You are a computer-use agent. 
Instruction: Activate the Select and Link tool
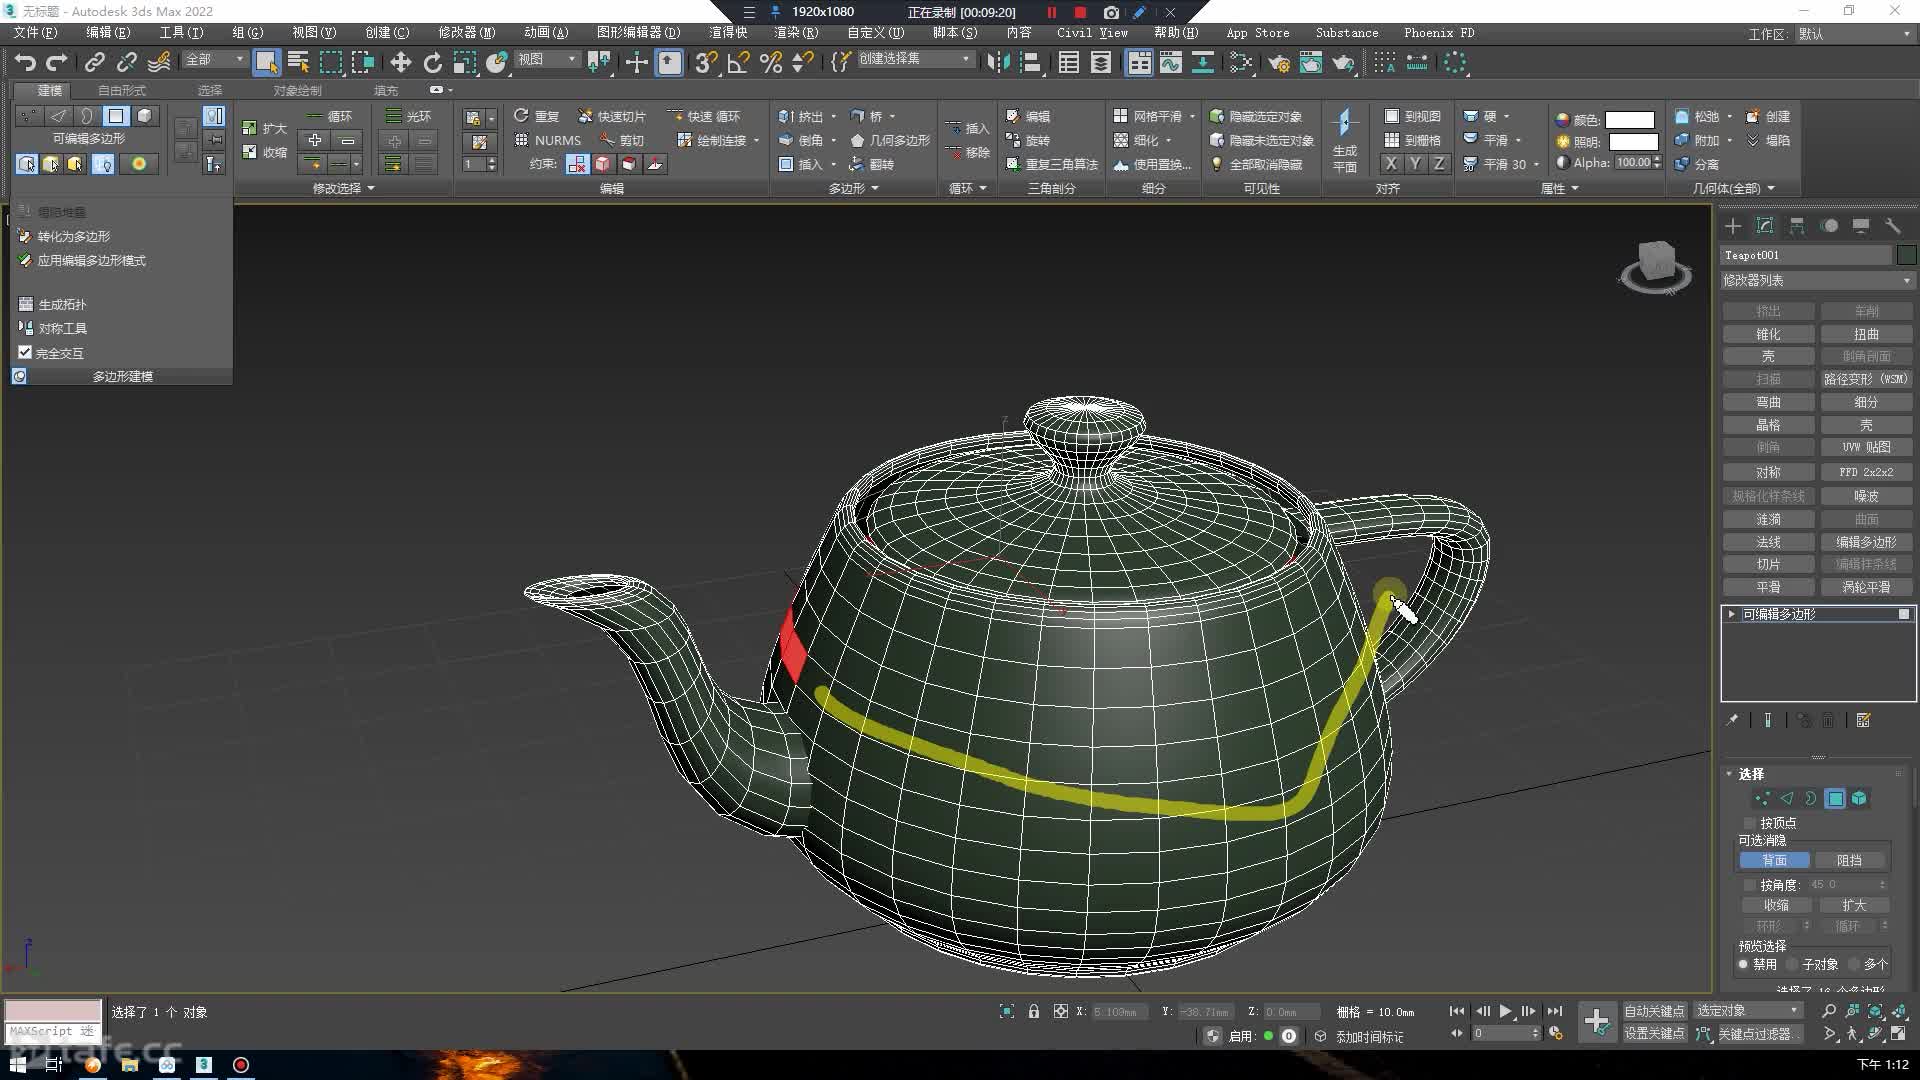pyautogui.click(x=94, y=62)
